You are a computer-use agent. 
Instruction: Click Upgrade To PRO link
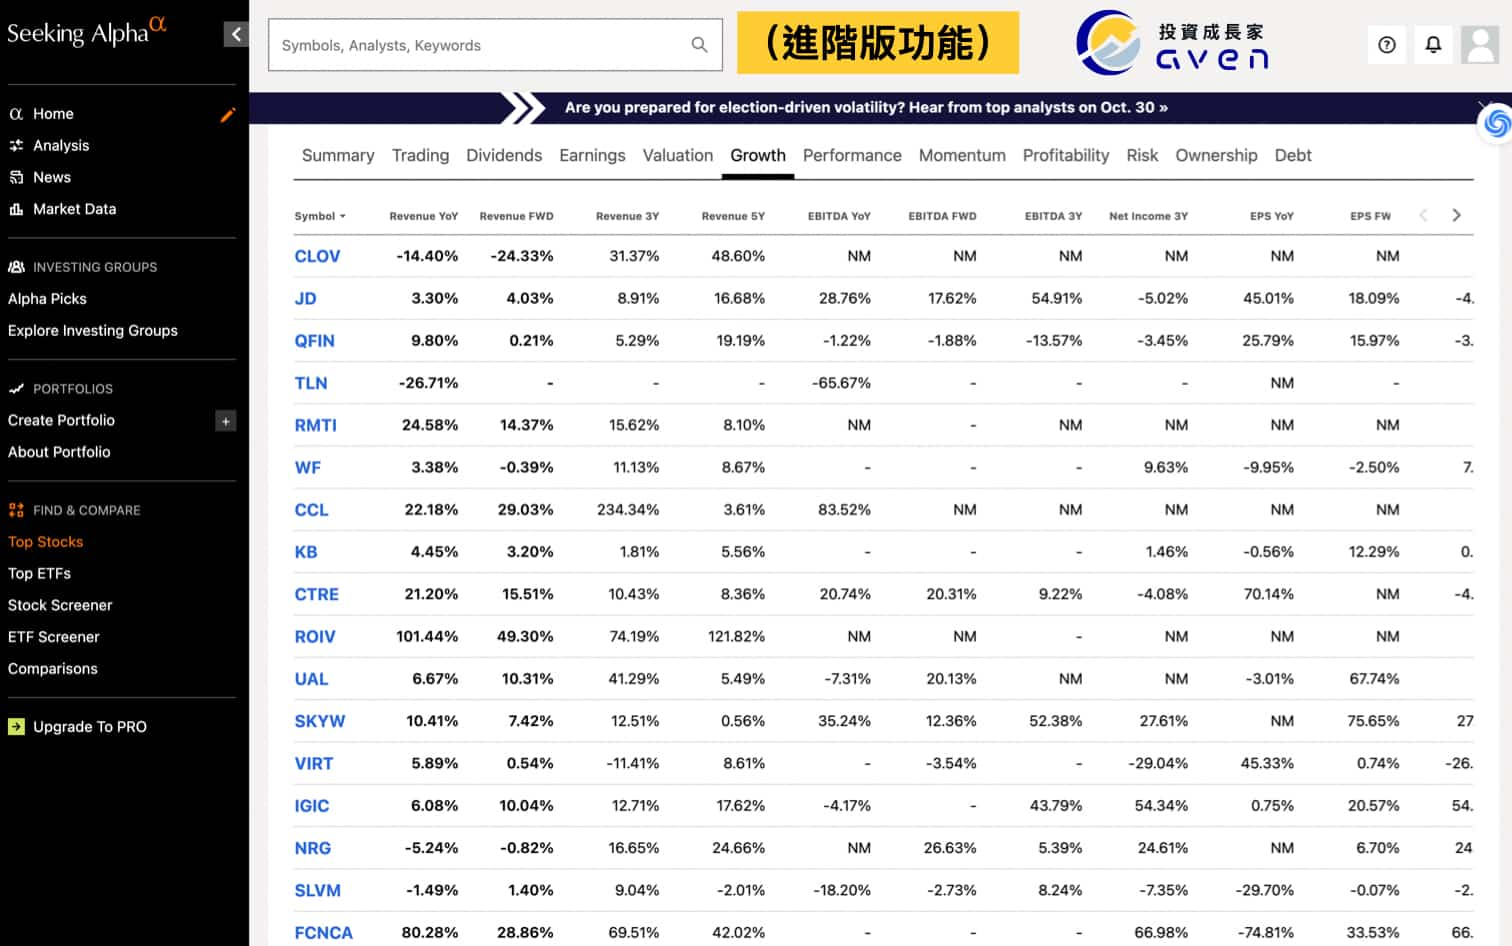tap(90, 727)
